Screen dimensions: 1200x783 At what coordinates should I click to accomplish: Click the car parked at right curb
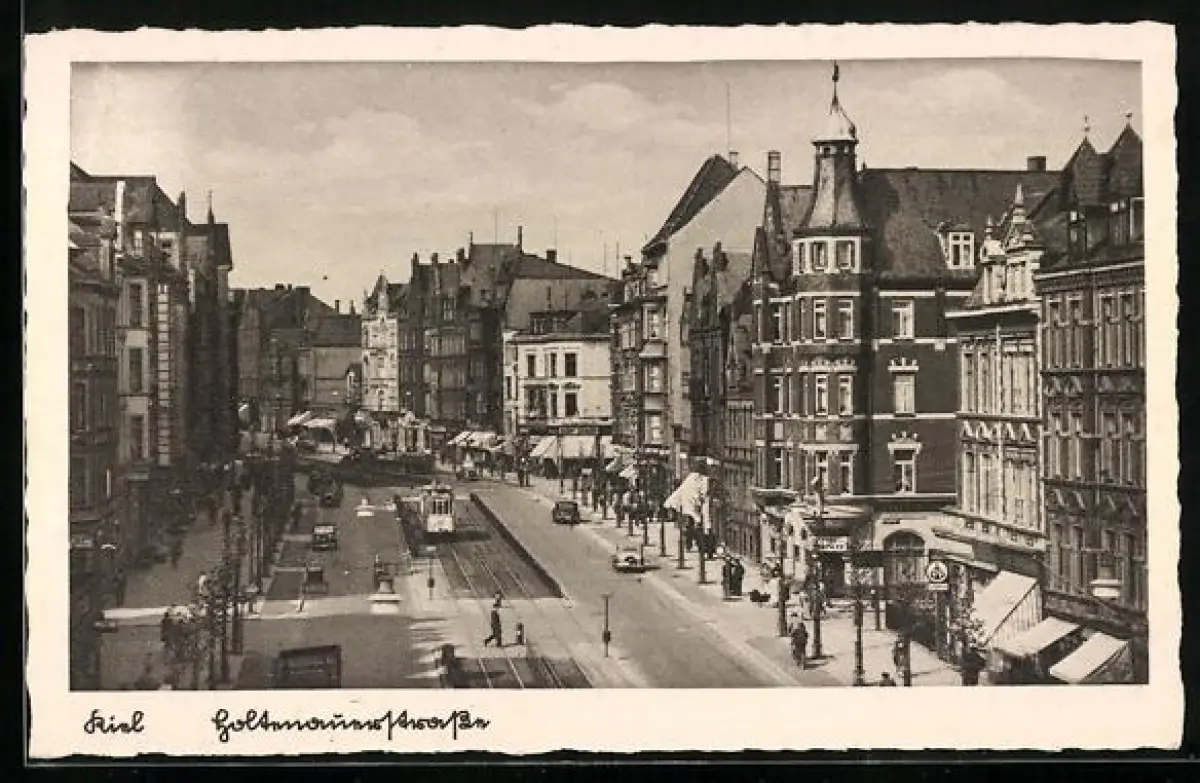[627, 561]
